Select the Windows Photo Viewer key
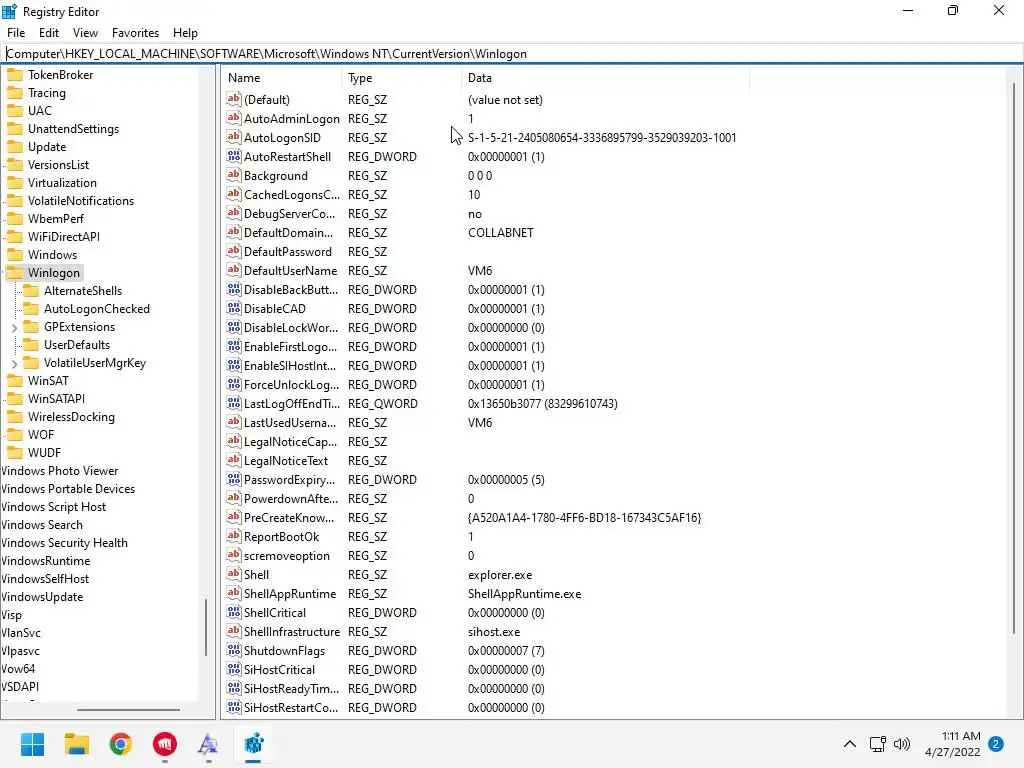This screenshot has width=1024, height=768. click(x=59, y=471)
